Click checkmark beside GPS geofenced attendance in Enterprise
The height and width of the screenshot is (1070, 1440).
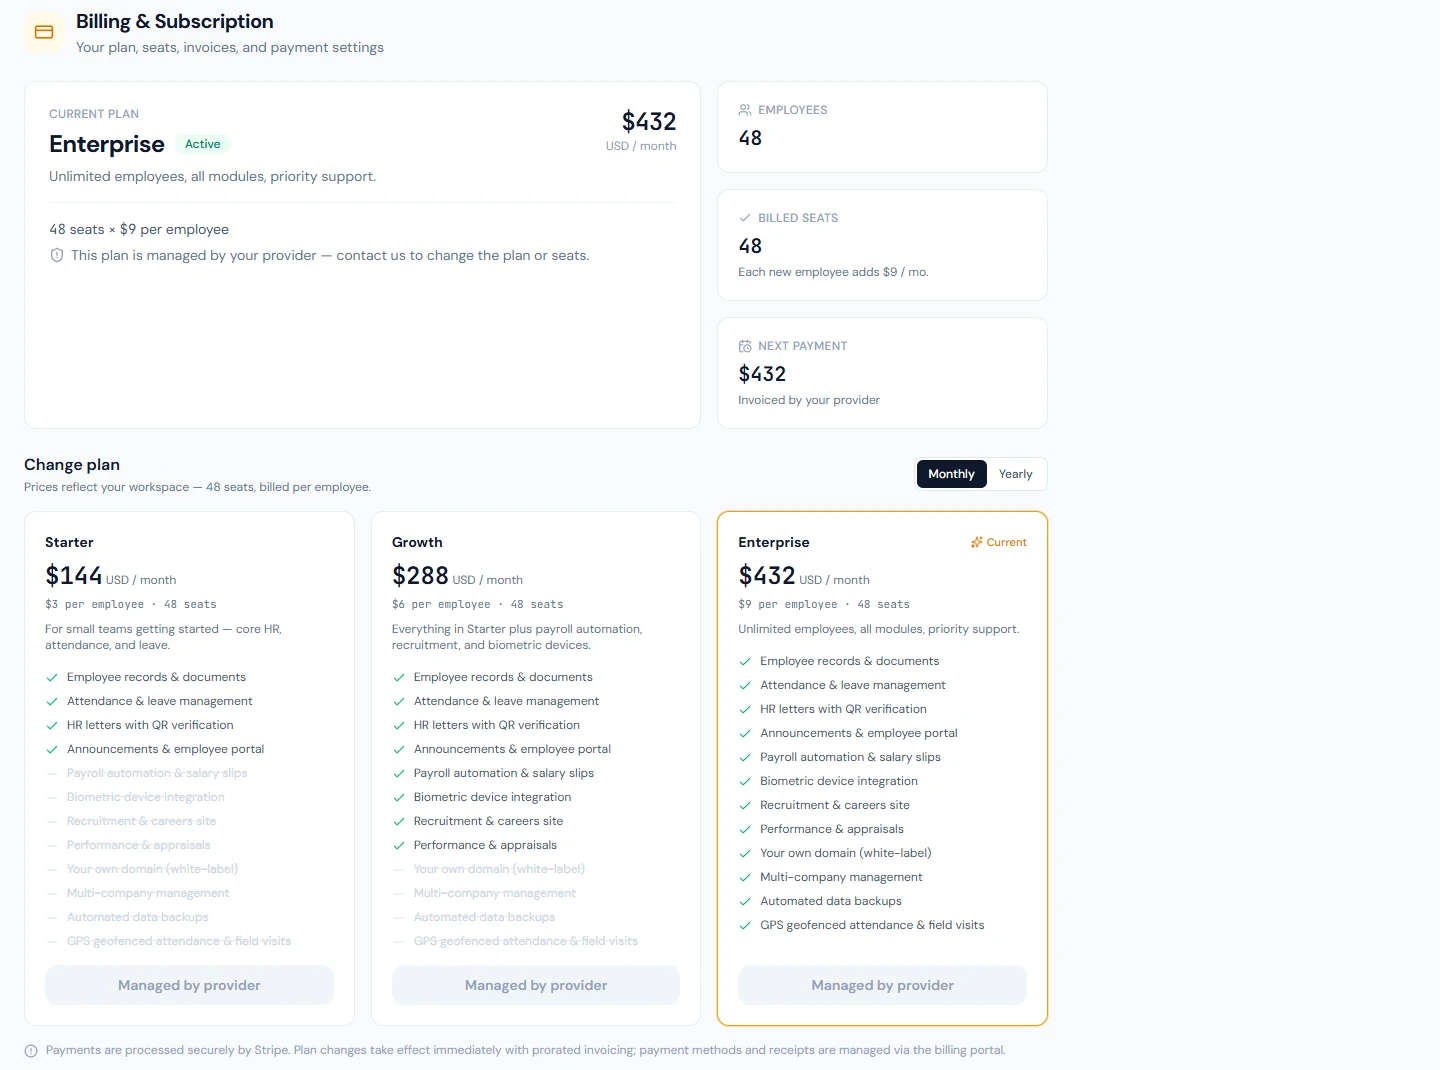[745, 926]
